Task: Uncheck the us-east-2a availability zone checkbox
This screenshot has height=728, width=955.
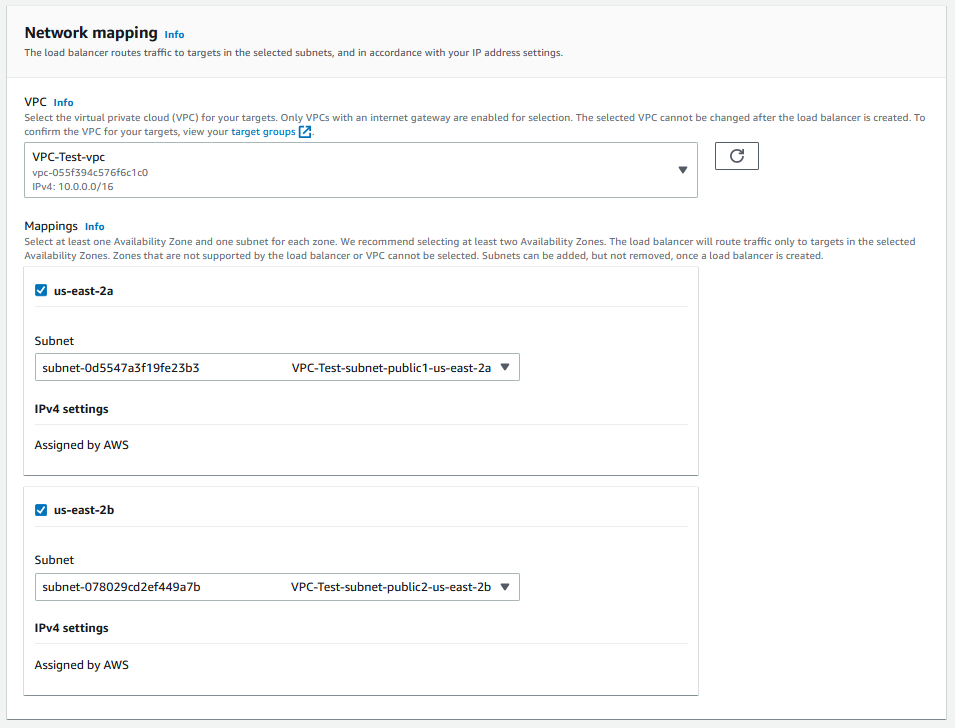Action: [41, 291]
